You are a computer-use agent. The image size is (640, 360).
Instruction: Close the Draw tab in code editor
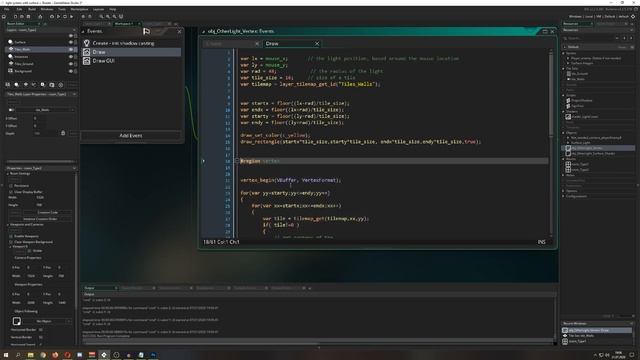pos(317,44)
